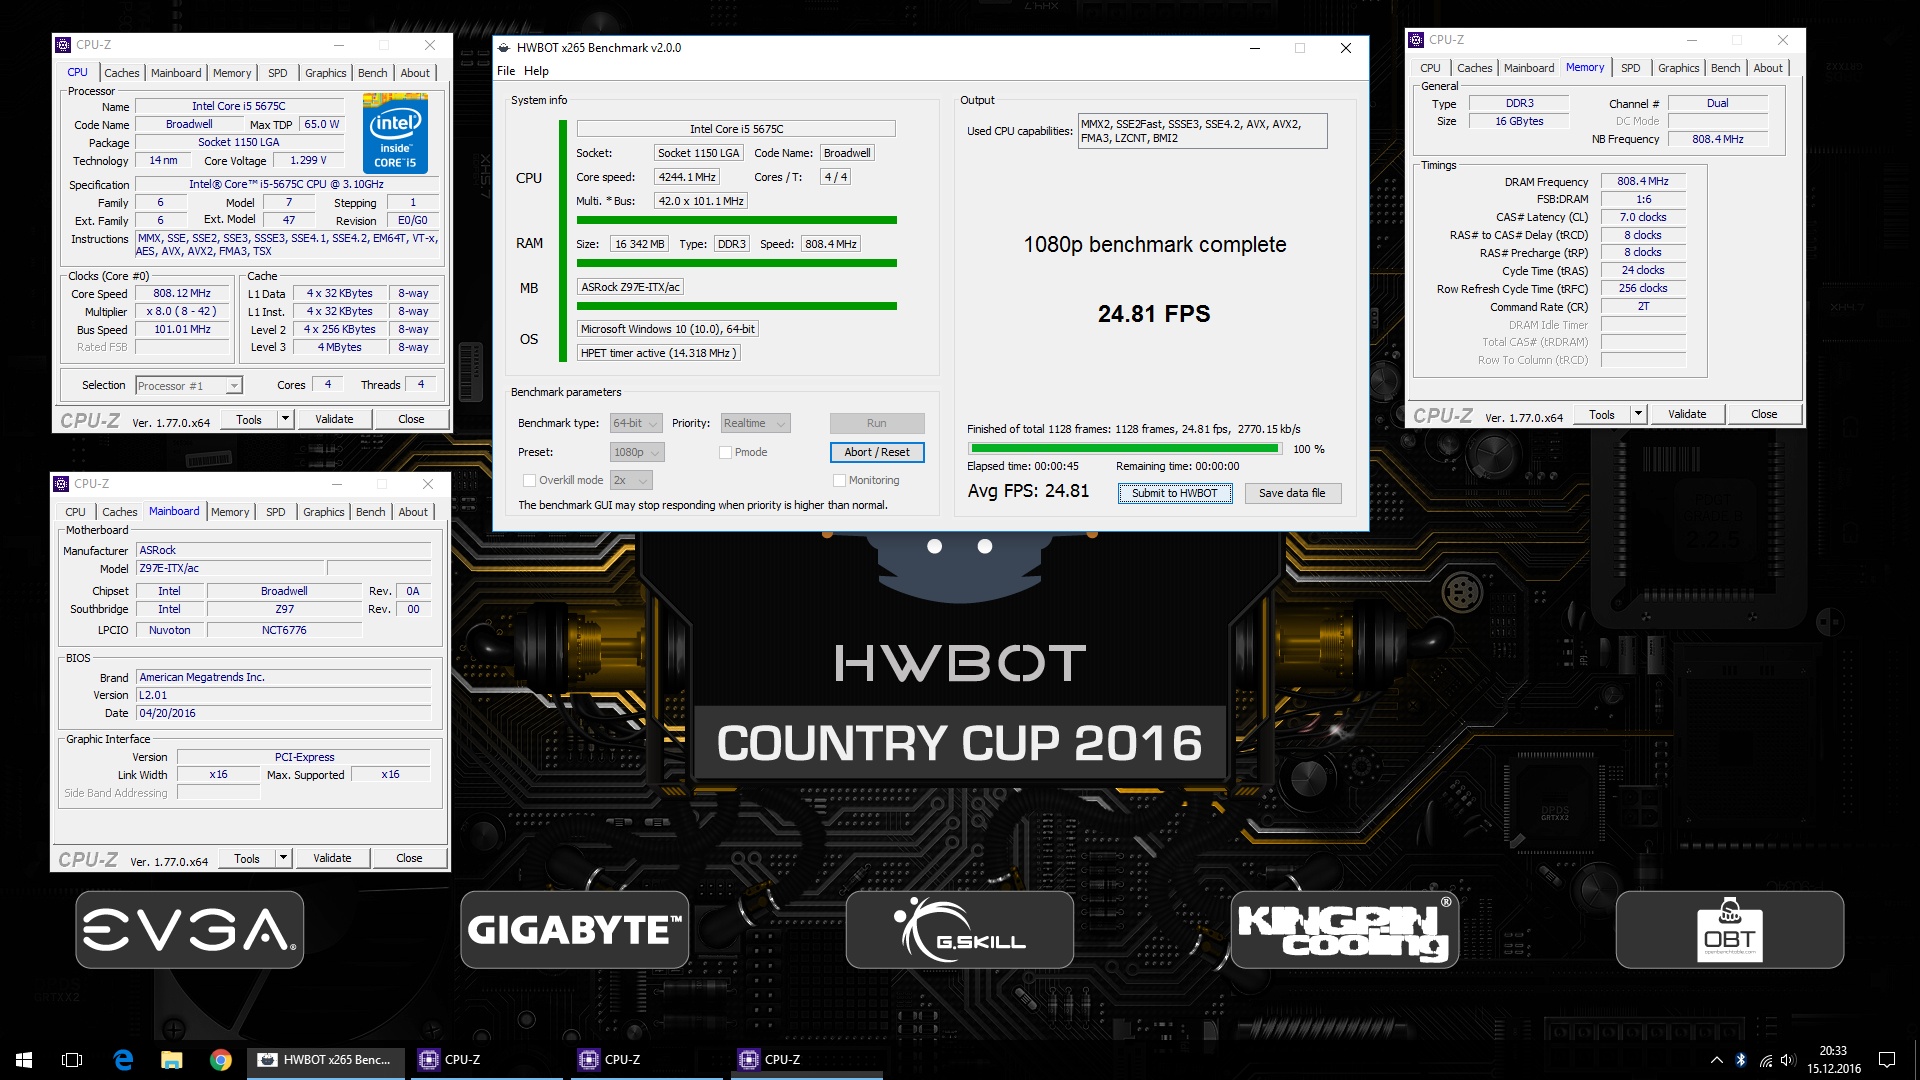The image size is (1920, 1080).
Task: Toggle the Pmode checkbox
Action: (x=725, y=453)
